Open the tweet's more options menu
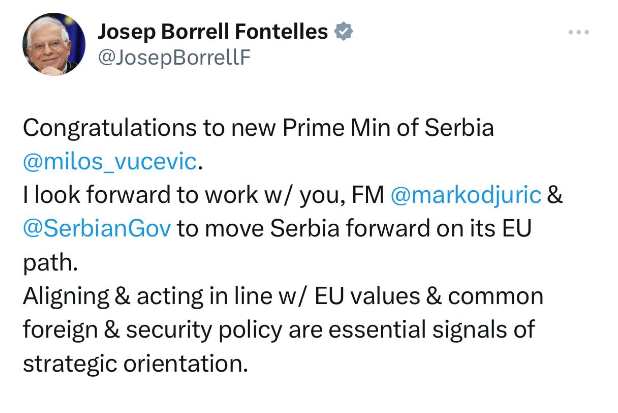Screen dimensions: 618x413 pos(579,32)
